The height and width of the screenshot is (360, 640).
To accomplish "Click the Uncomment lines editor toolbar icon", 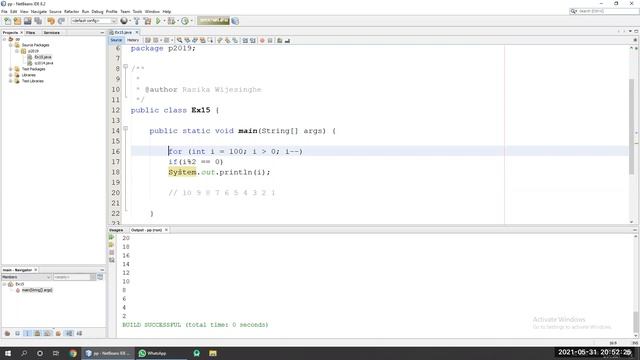I will pos(287,40).
